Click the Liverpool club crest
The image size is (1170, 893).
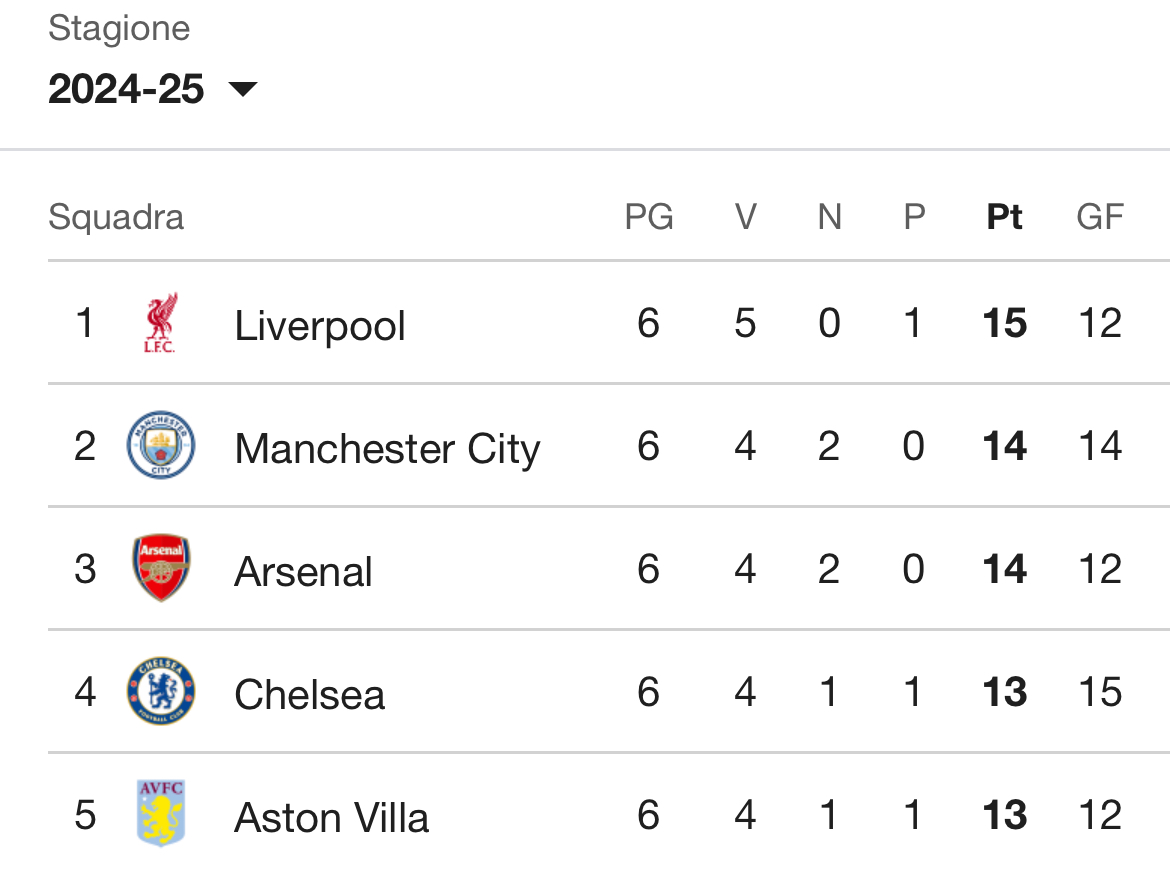coord(160,323)
